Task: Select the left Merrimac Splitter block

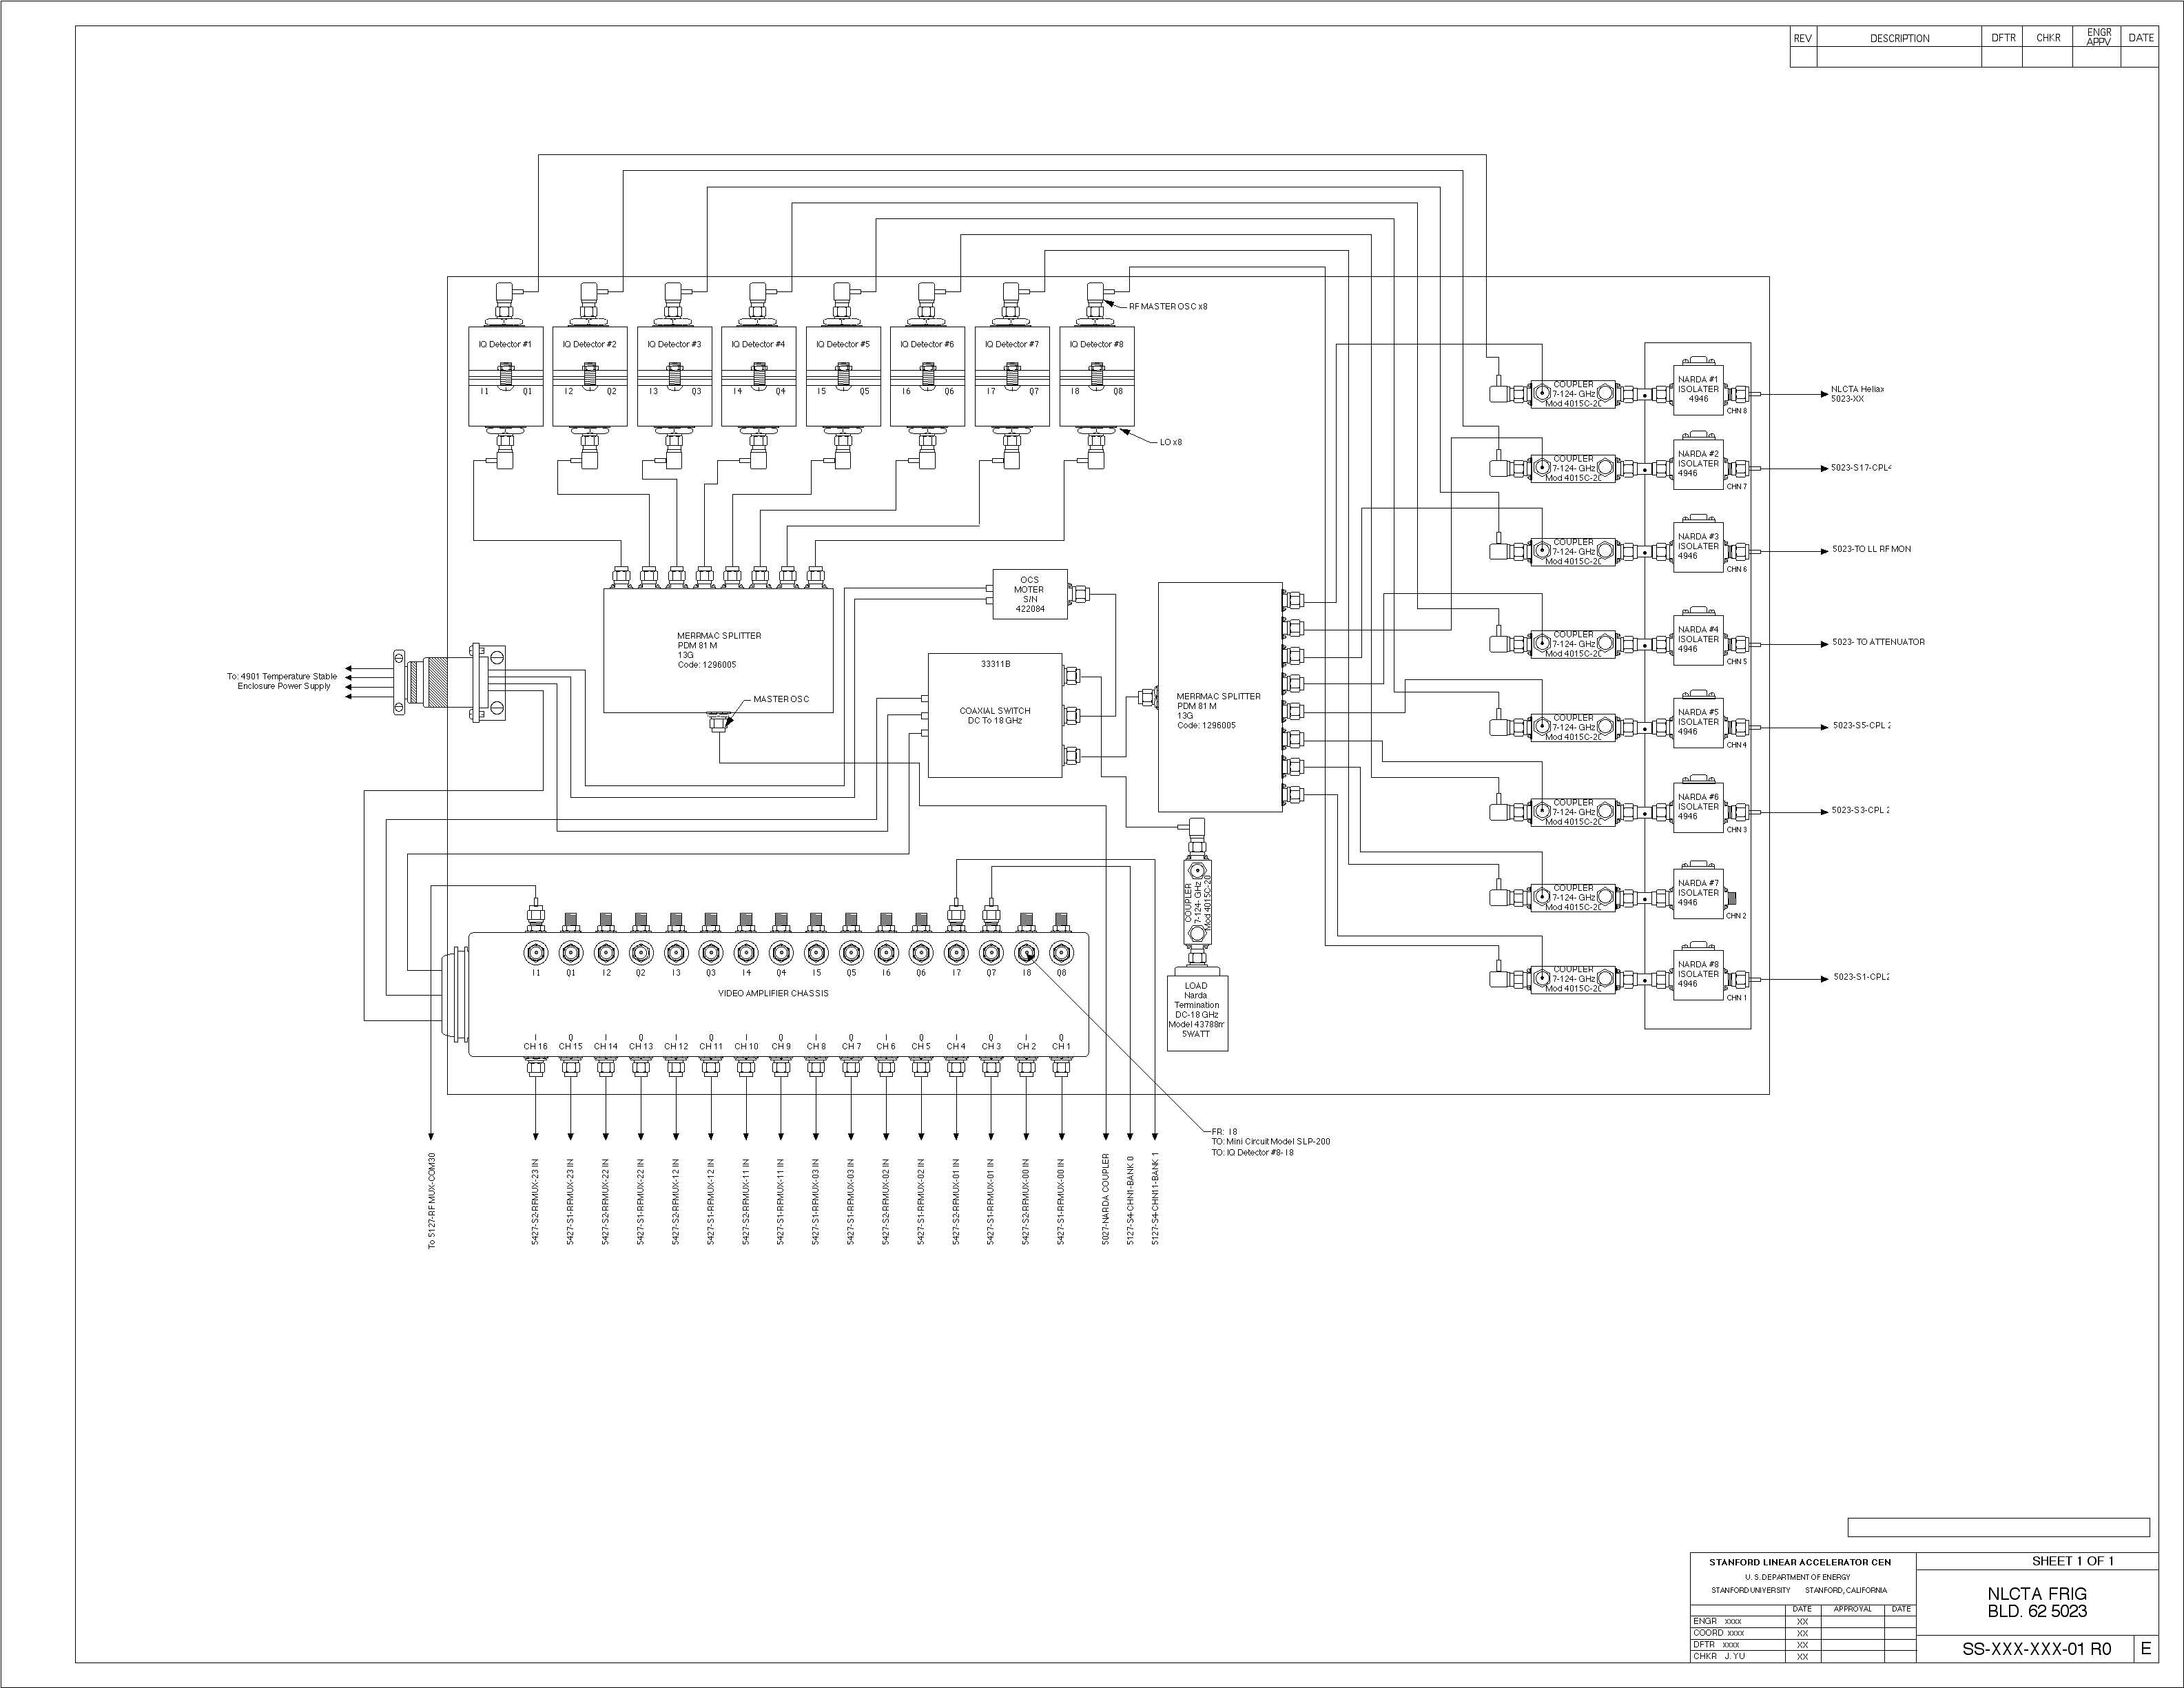Action: coord(718,650)
